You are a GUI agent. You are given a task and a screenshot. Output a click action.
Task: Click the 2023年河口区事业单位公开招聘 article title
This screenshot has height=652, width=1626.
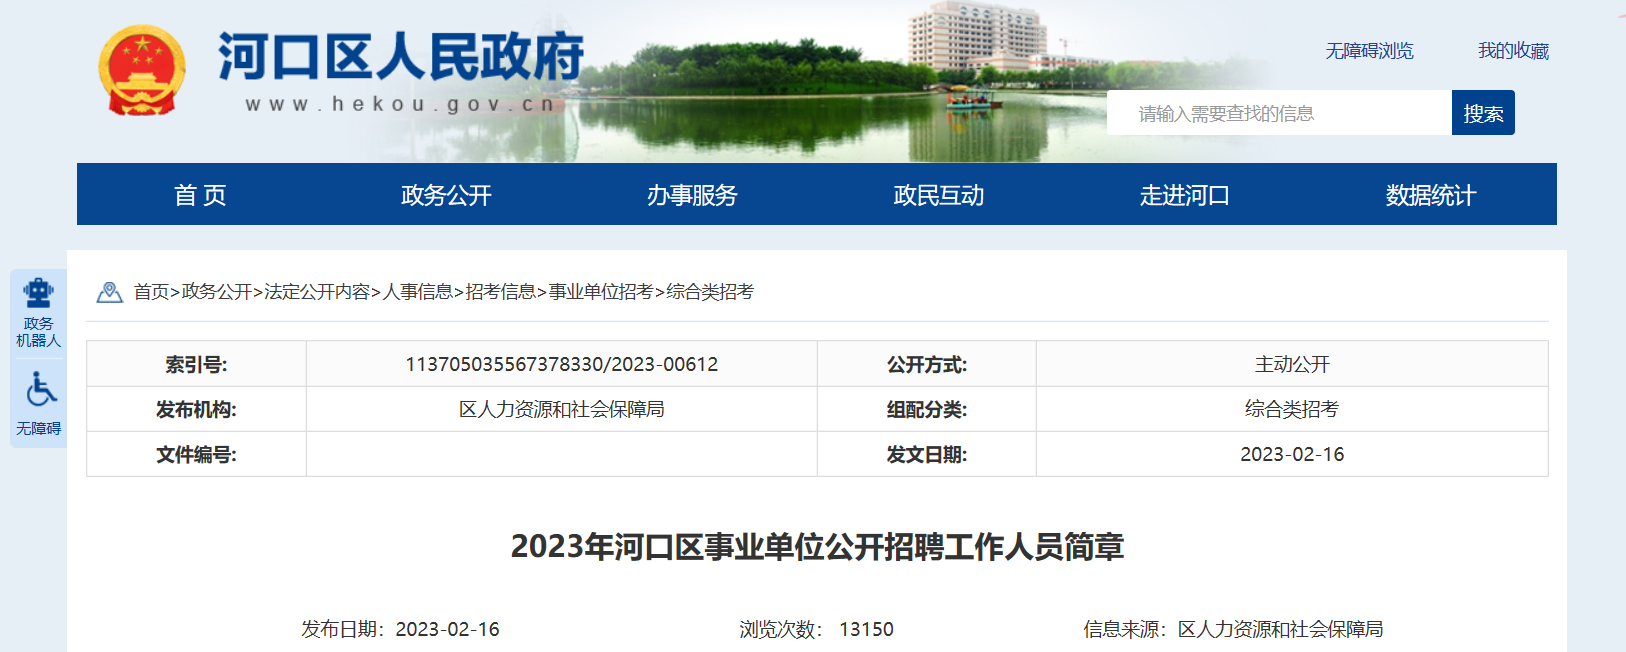point(817,547)
